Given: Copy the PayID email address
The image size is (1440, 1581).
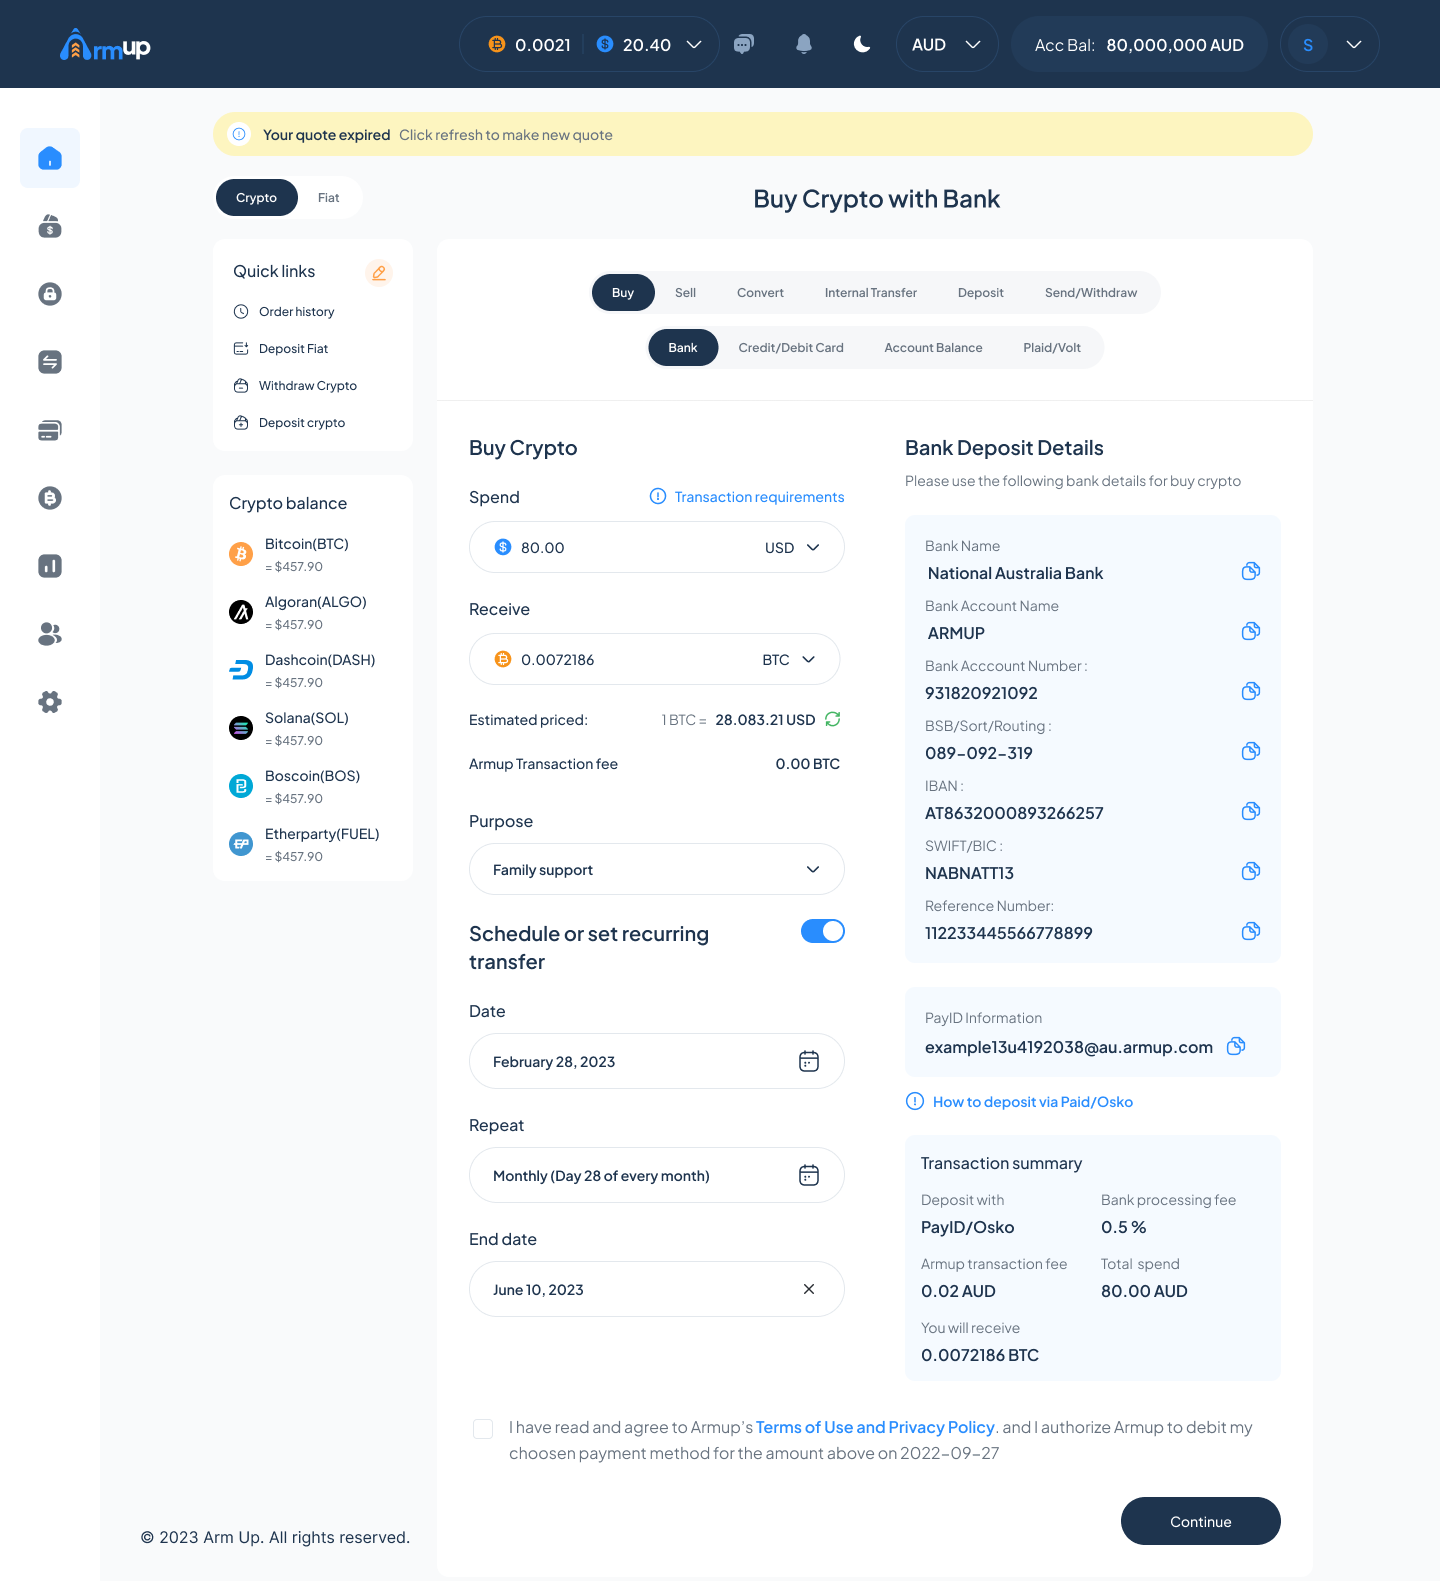Looking at the screenshot, I should tap(1236, 1046).
